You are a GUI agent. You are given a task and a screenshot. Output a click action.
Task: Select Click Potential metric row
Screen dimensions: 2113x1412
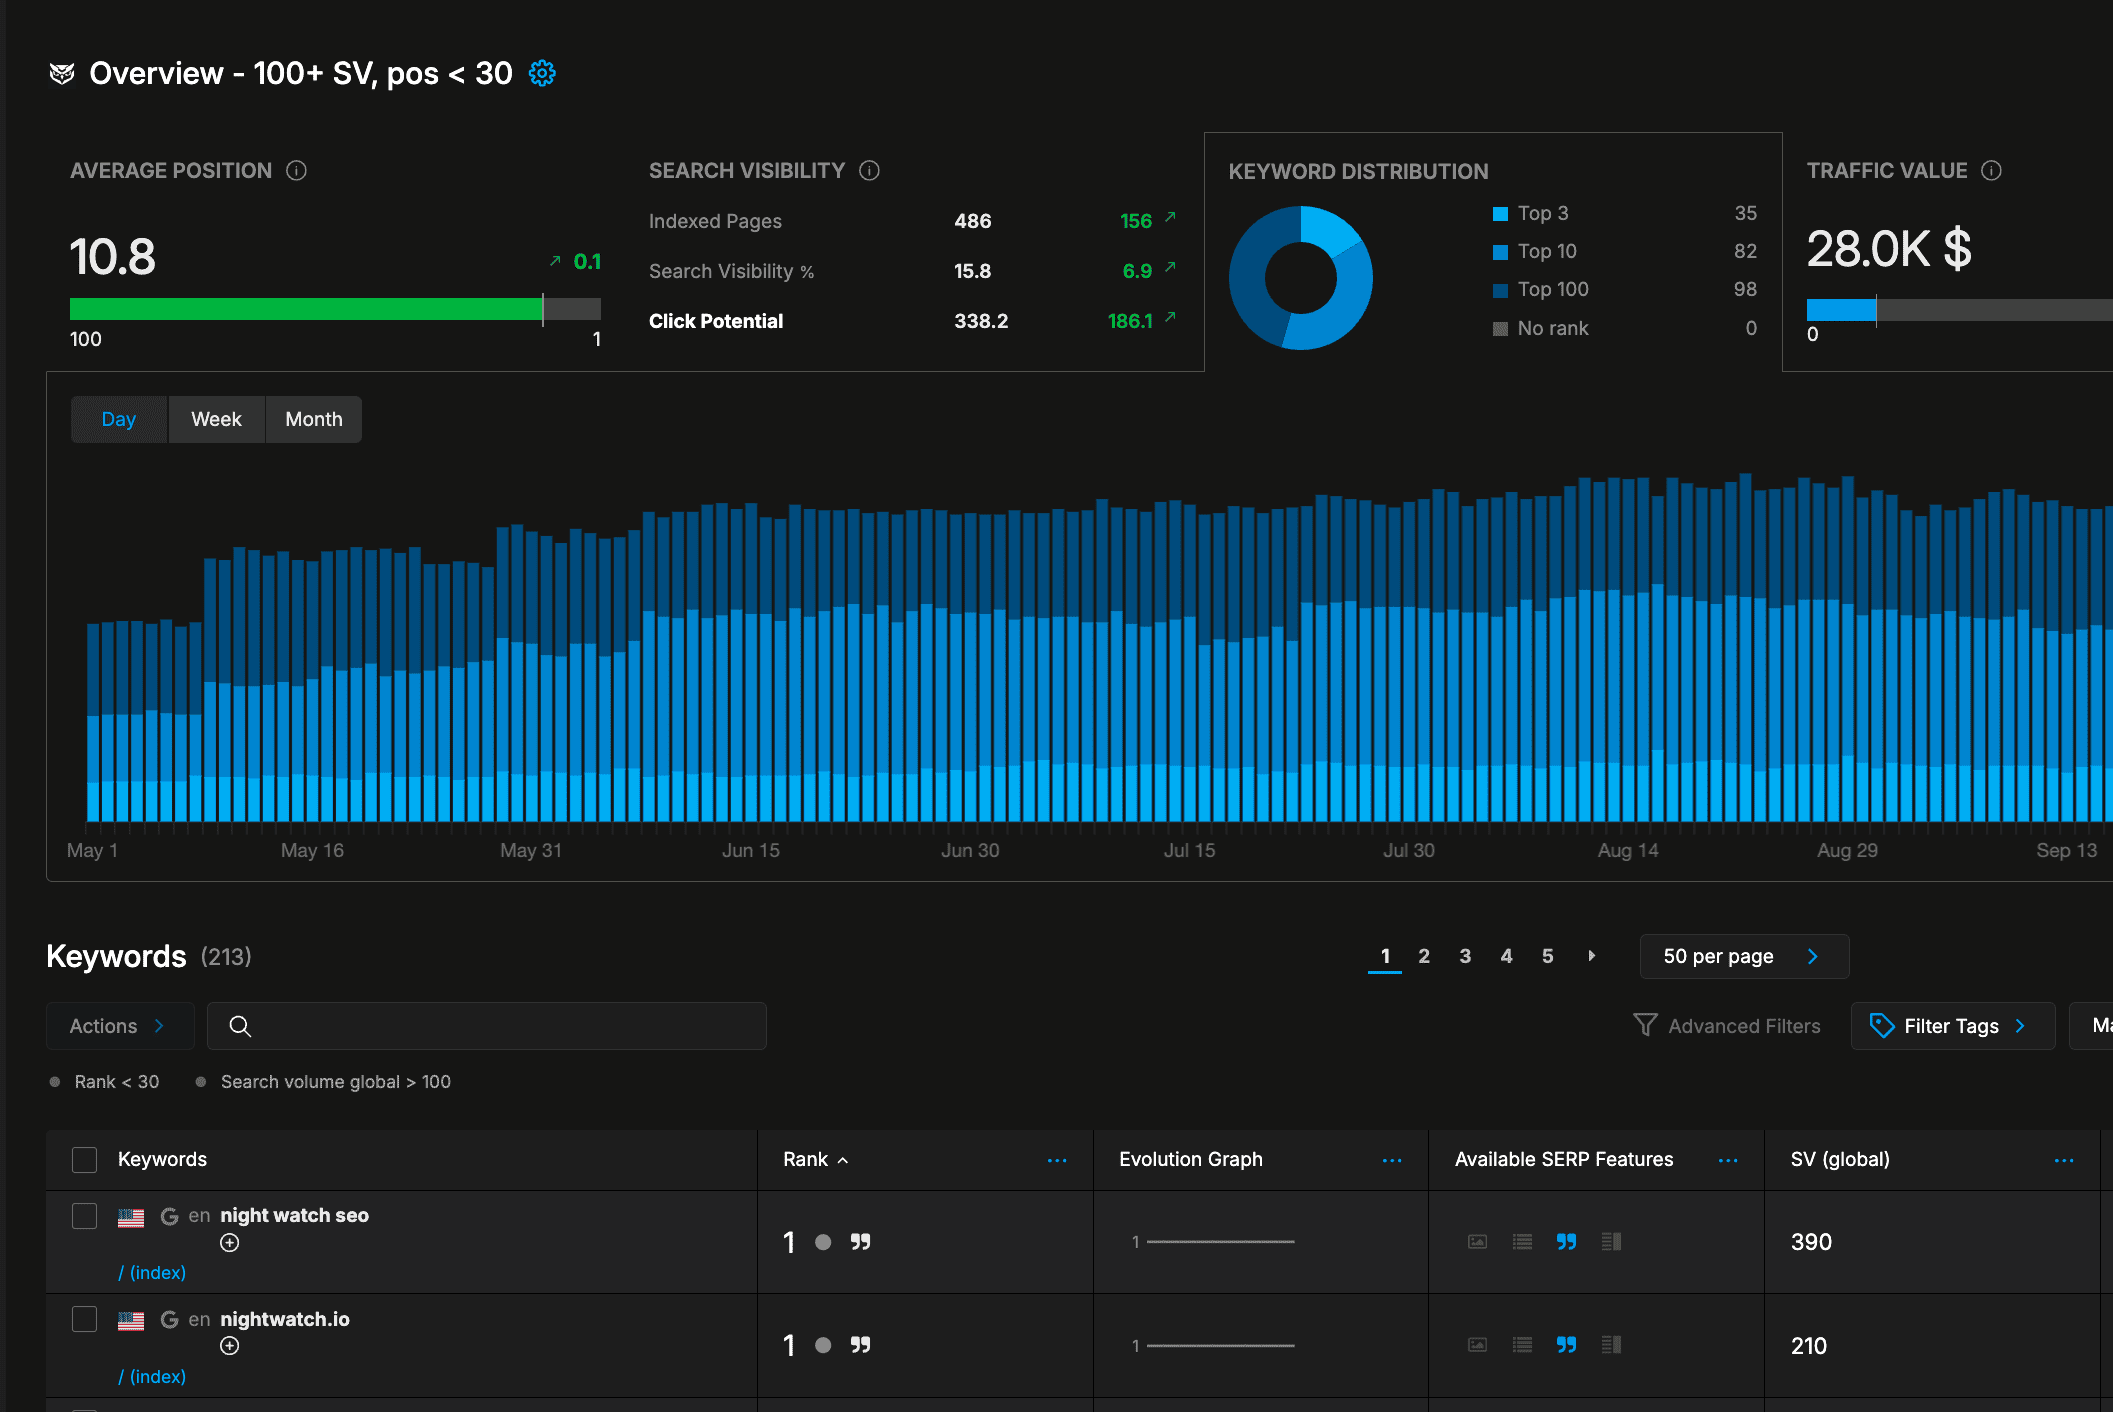tap(912, 321)
